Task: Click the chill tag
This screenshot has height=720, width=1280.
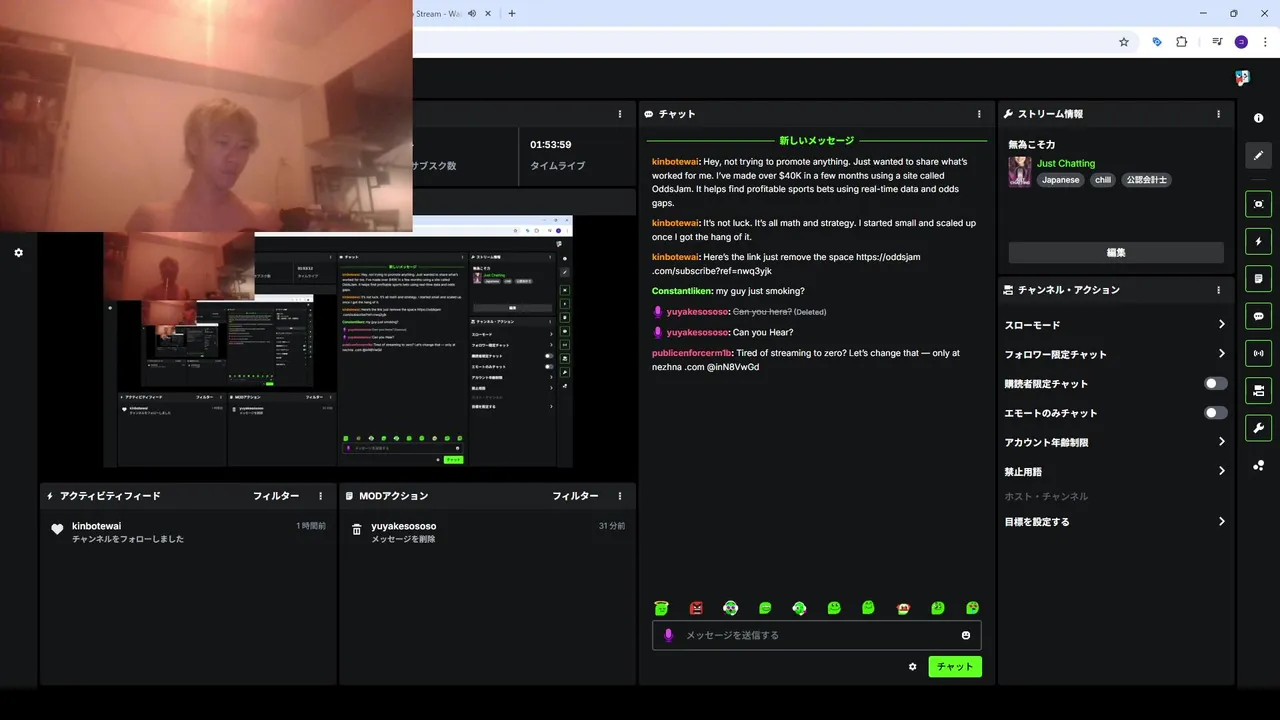Action: pos(1103,180)
